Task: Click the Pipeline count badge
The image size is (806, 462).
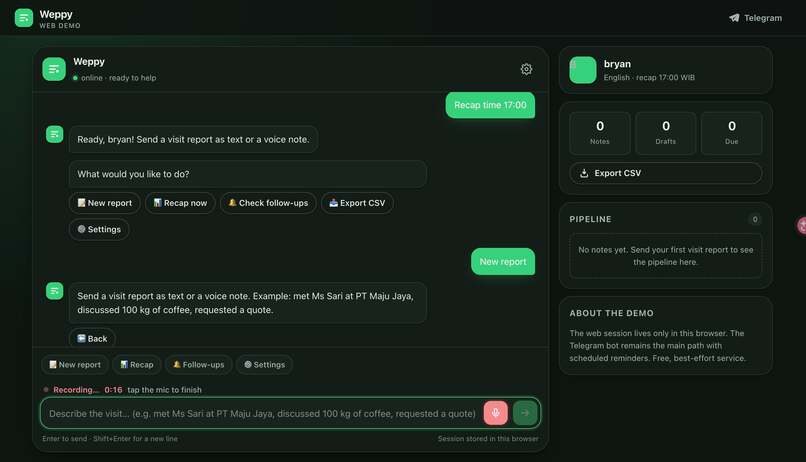Action: point(755,219)
